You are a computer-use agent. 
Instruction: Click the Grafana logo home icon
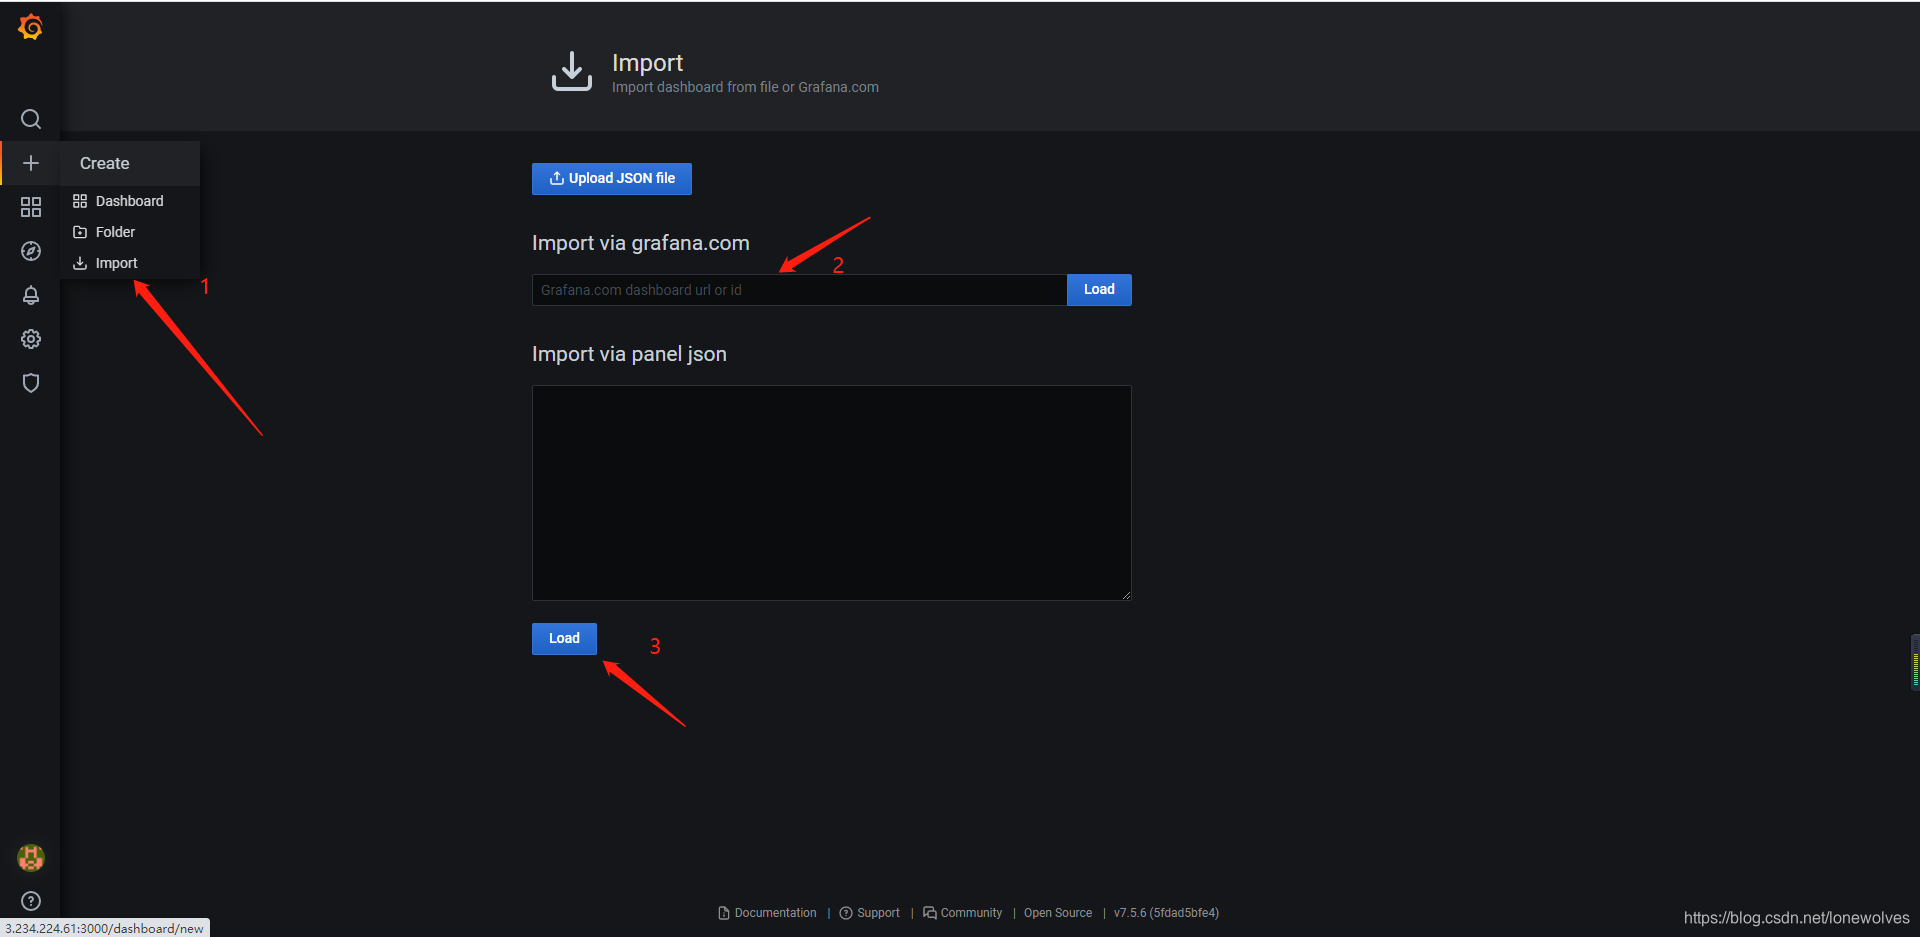click(30, 27)
